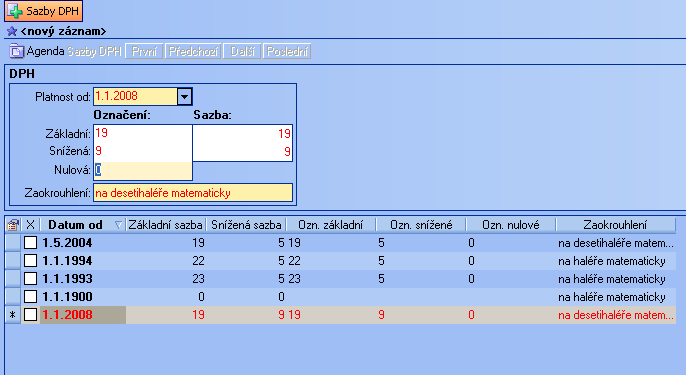Select the 1.1.1993 date cell
The height and width of the screenshot is (375, 686).
(x=83, y=279)
